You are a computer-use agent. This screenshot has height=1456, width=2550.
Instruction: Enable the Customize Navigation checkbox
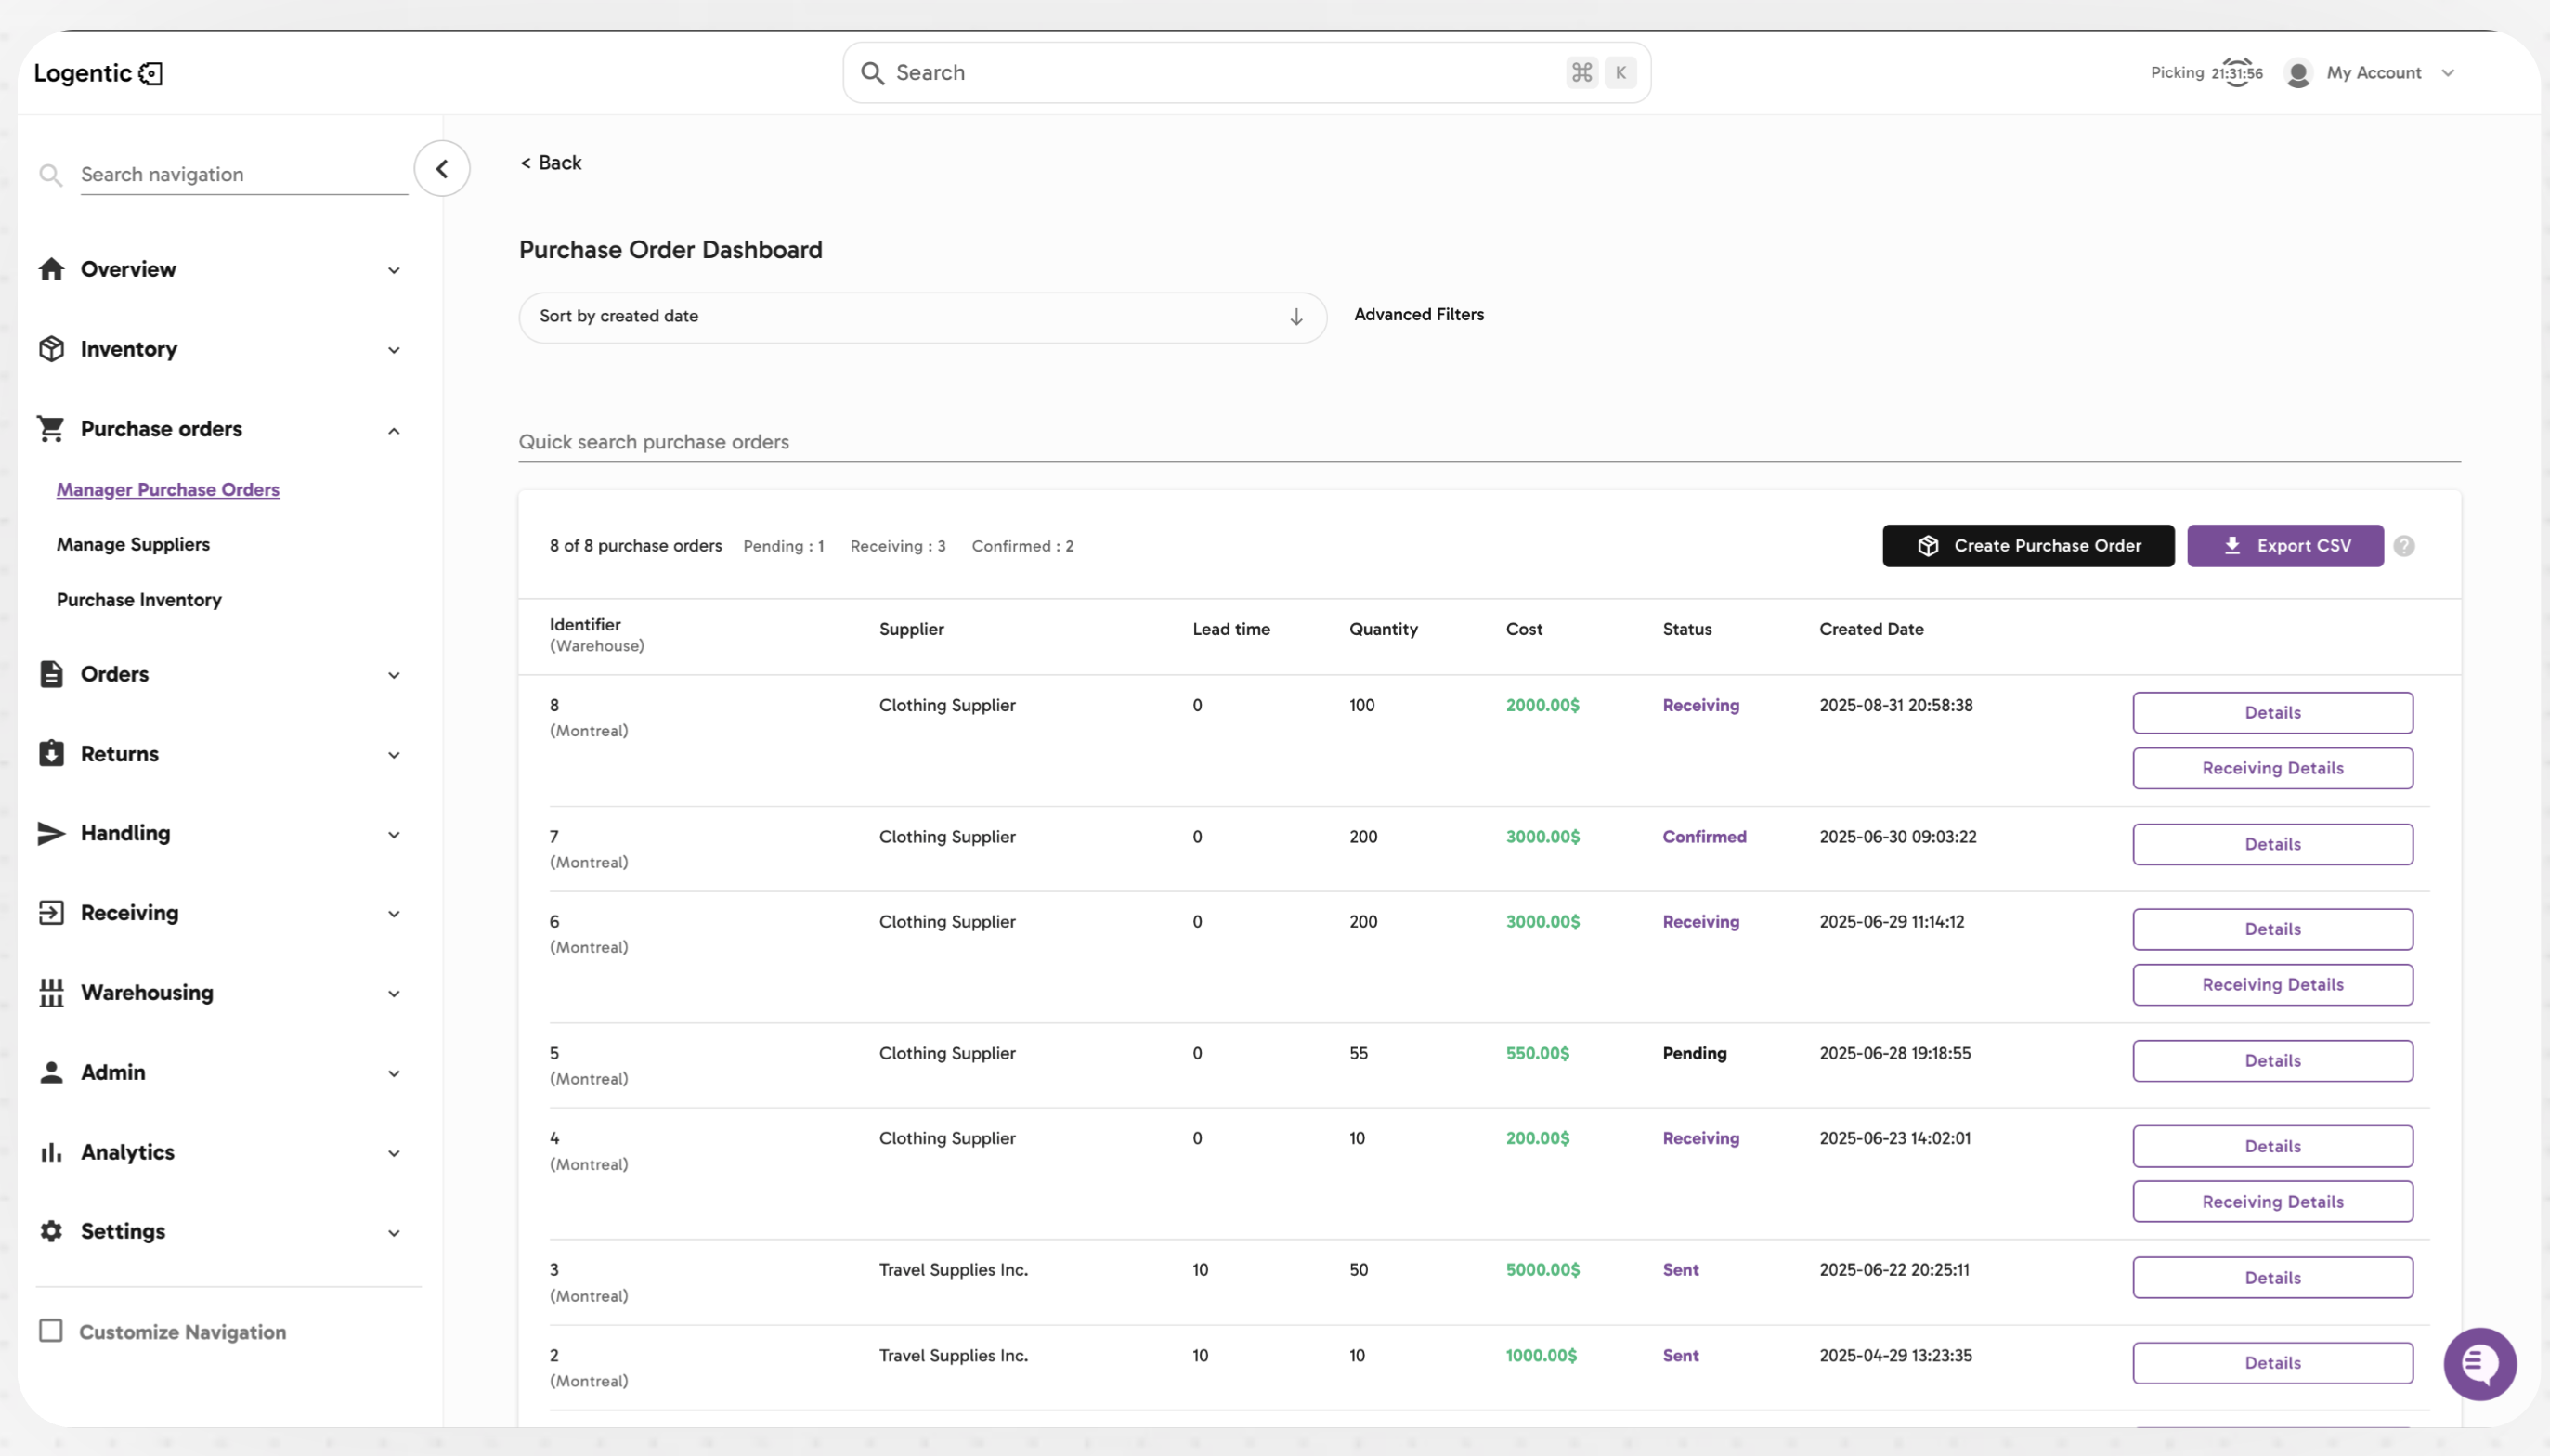(51, 1331)
